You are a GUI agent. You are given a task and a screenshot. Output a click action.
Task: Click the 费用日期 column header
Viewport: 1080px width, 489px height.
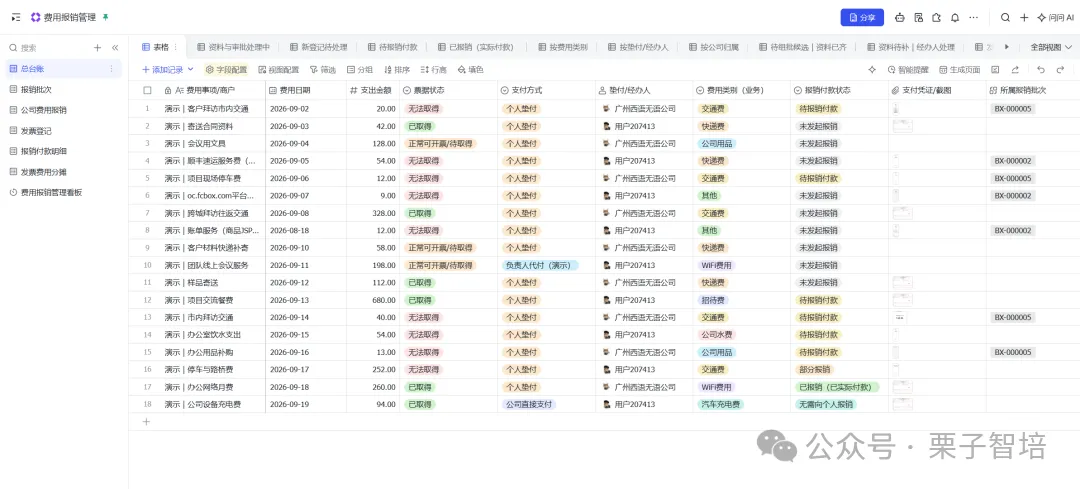[306, 90]
